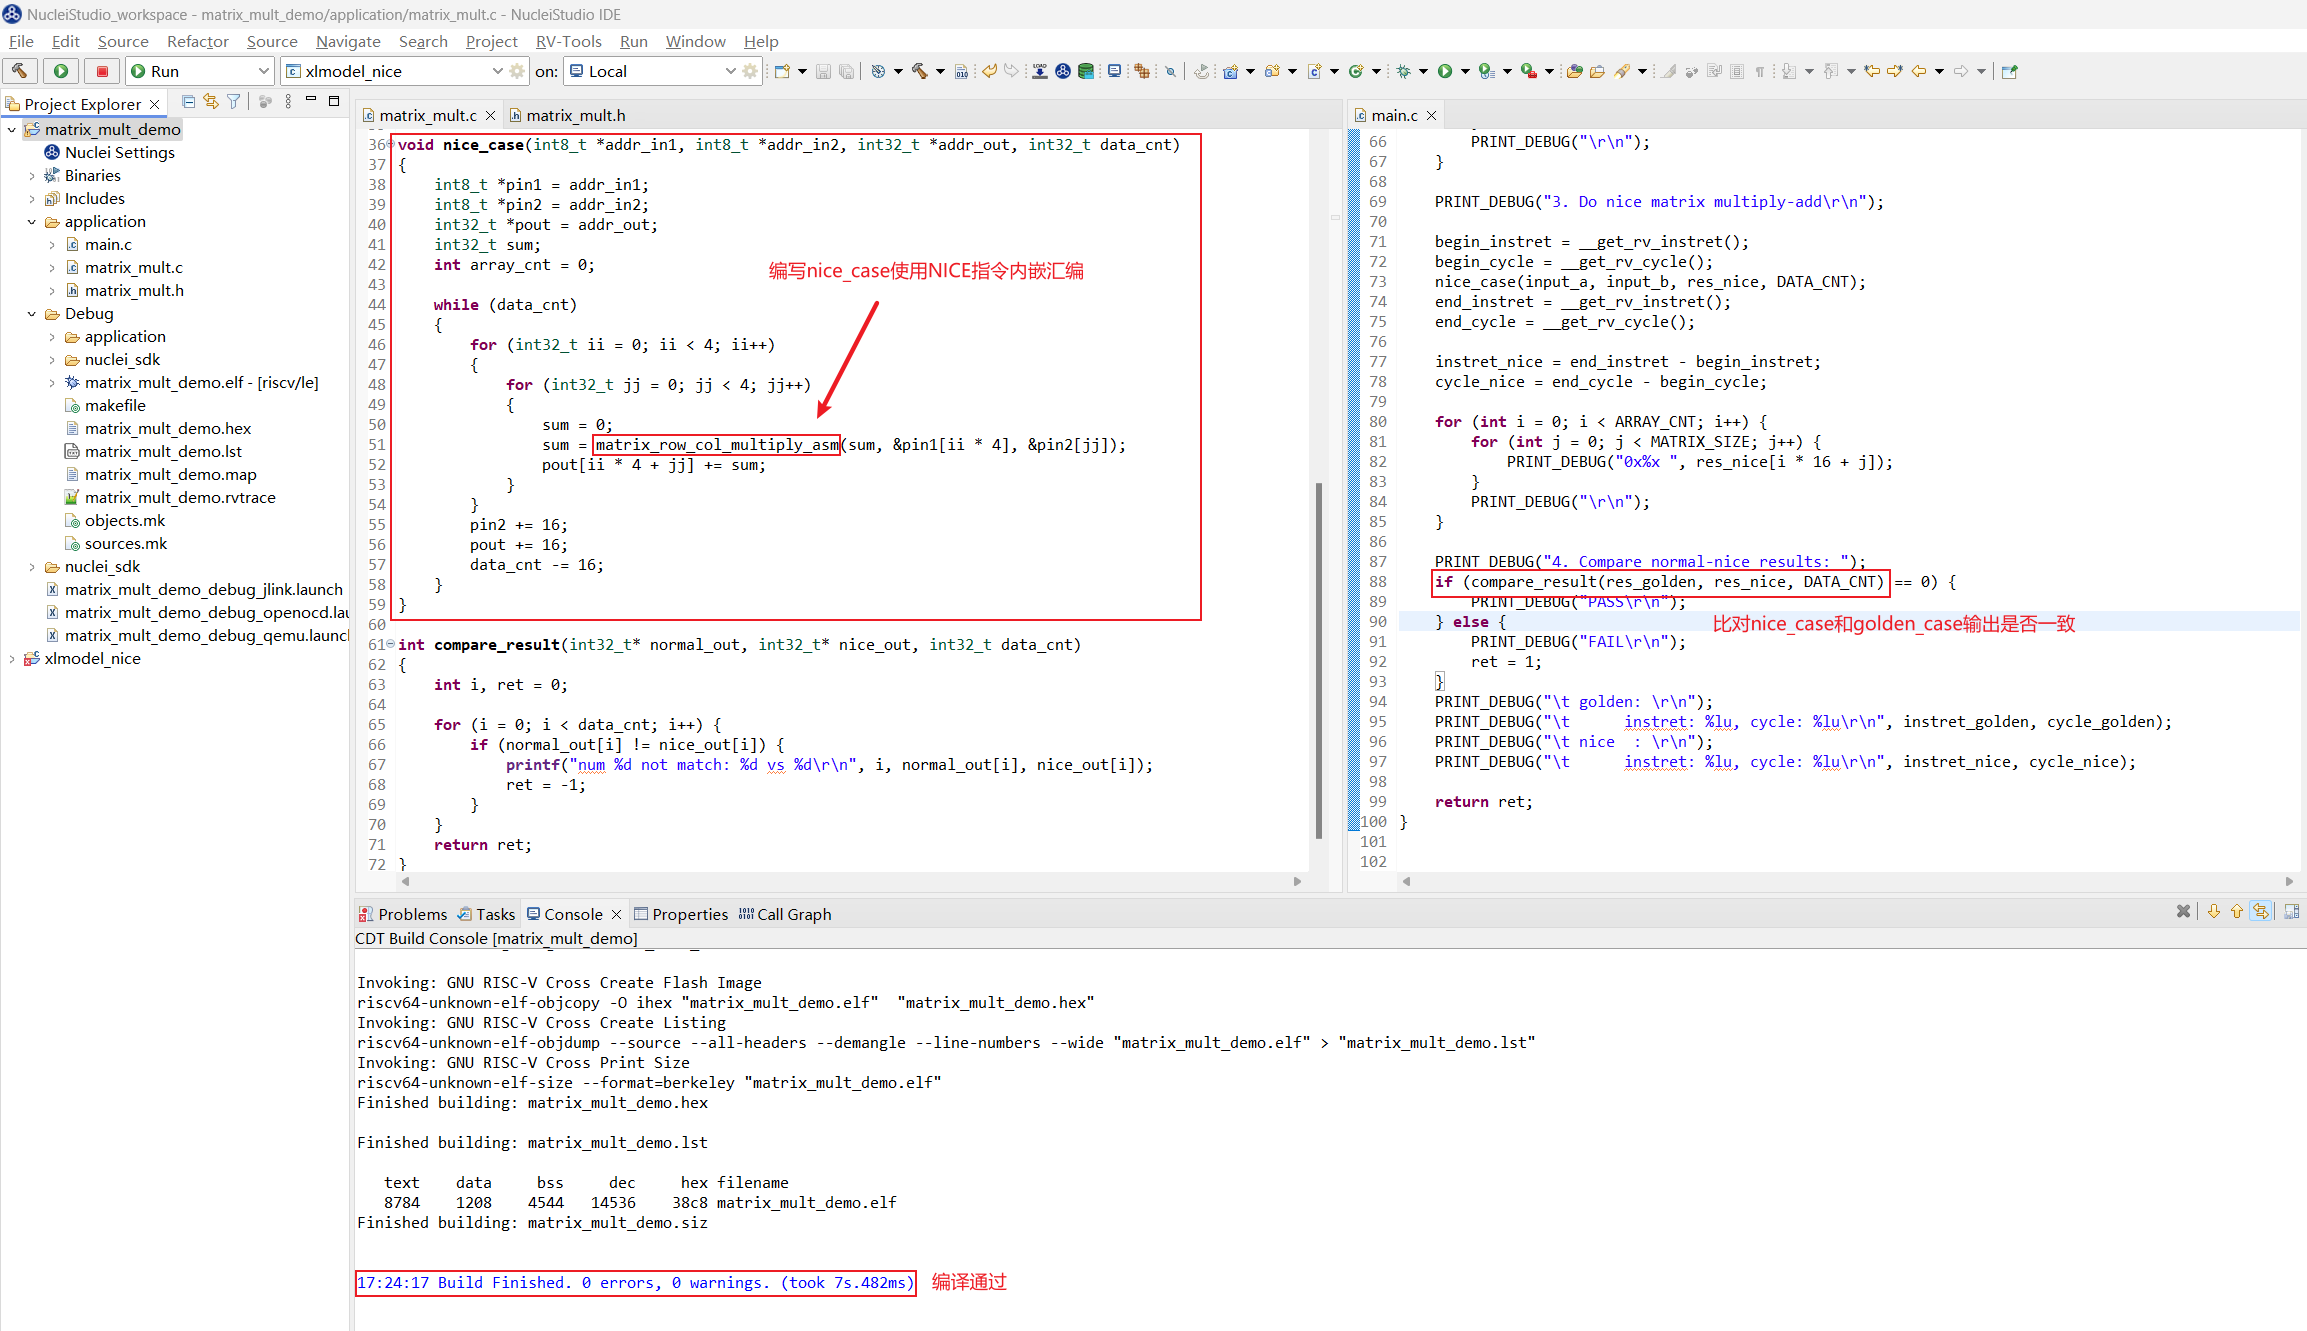
Task: Click Save build console output icon
Action: (x=2292, y=912)
